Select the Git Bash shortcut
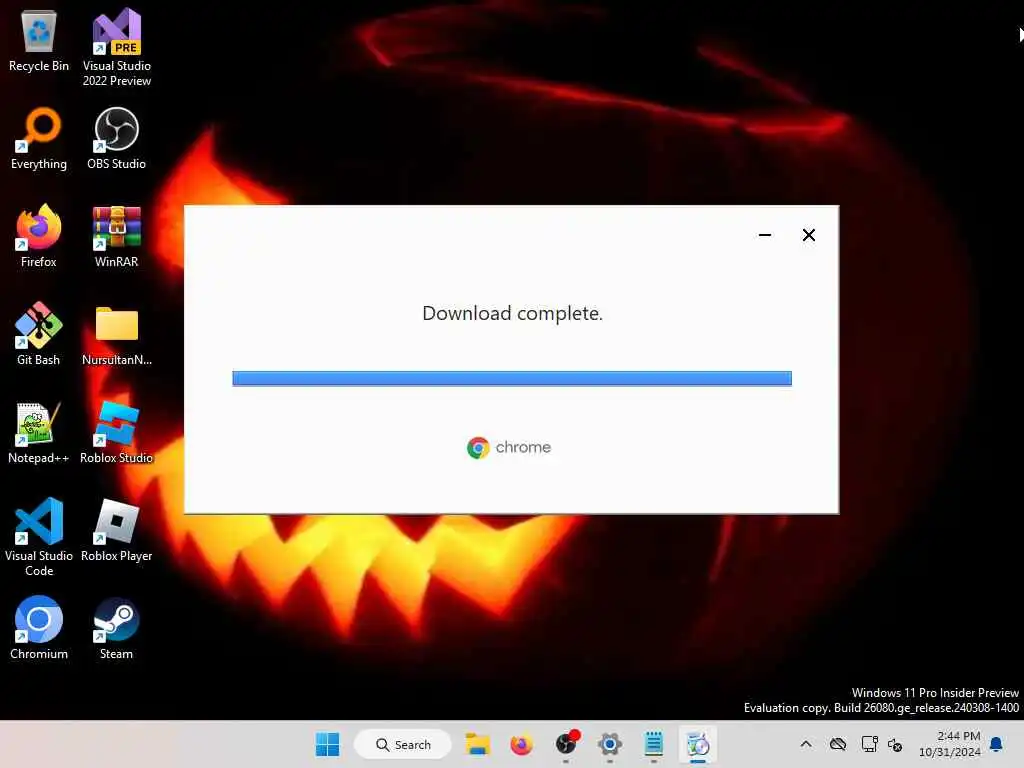 coord(39,334)
